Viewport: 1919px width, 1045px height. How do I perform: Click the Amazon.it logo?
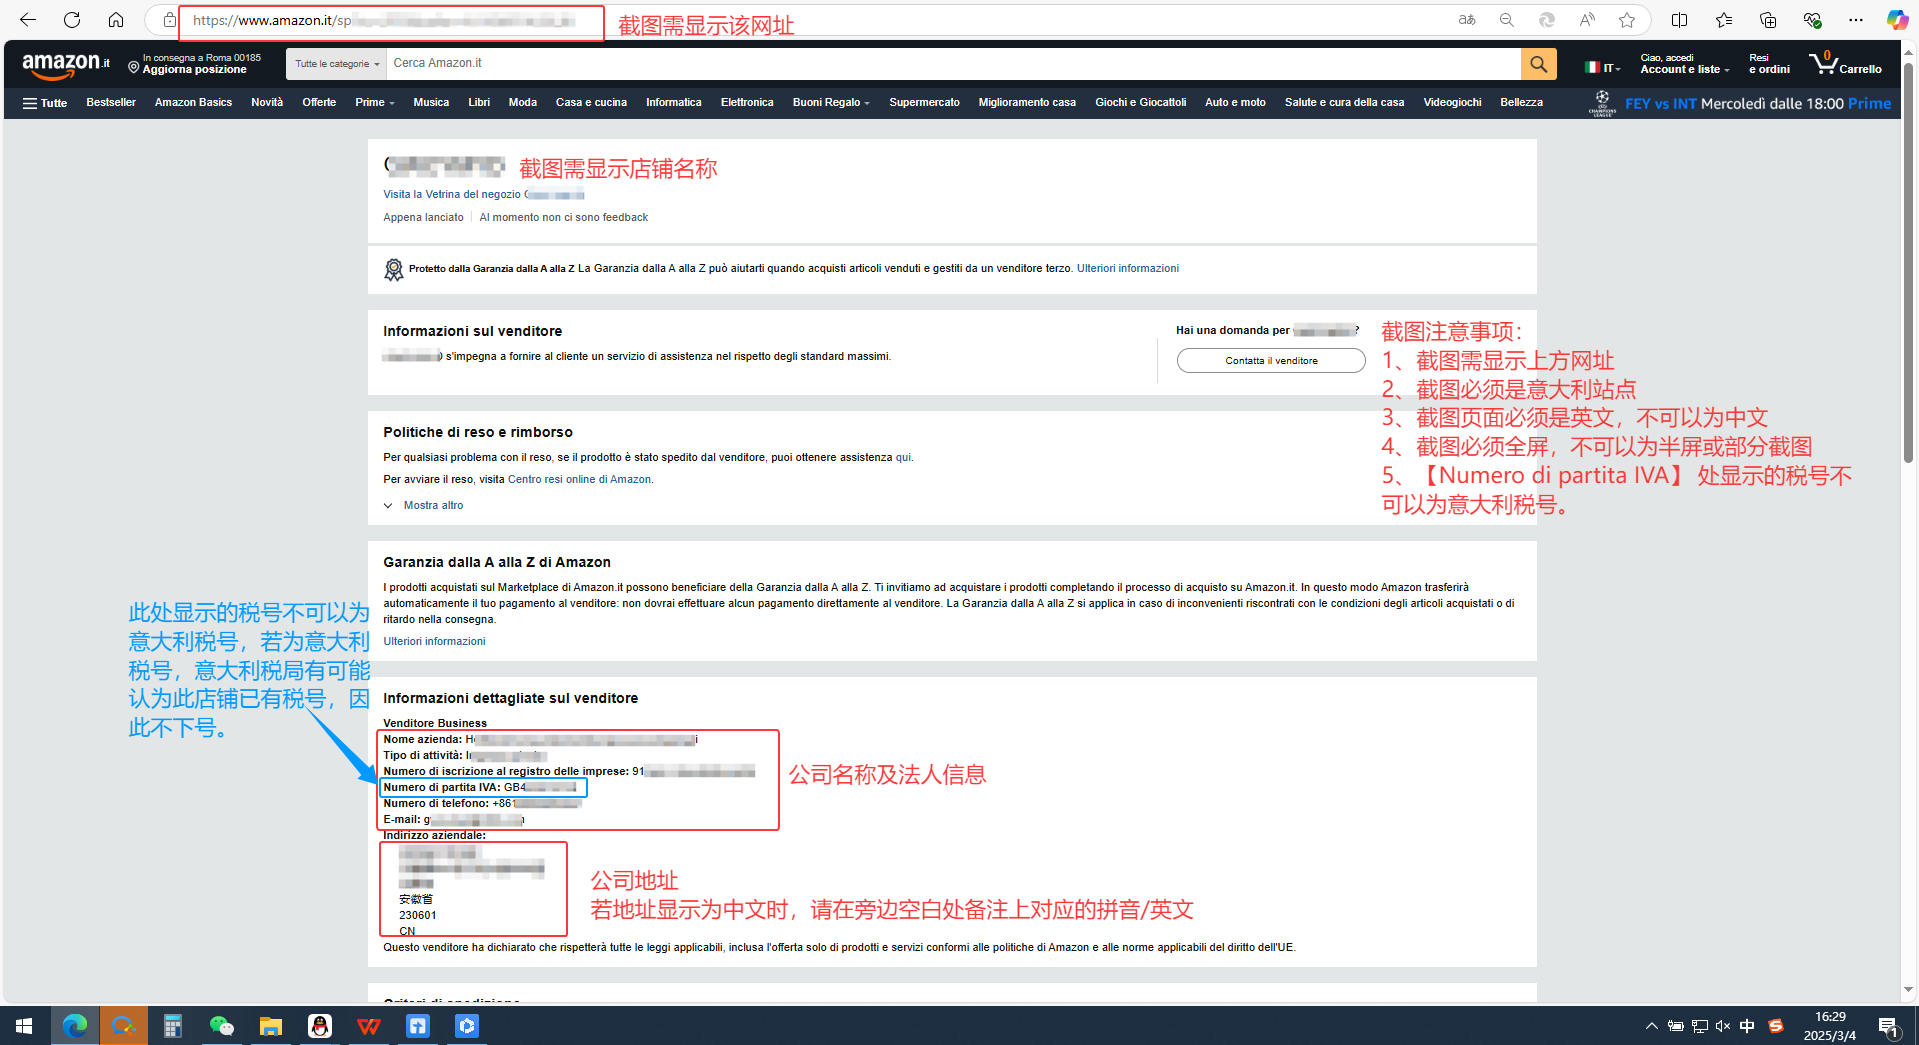pos(66,65)
